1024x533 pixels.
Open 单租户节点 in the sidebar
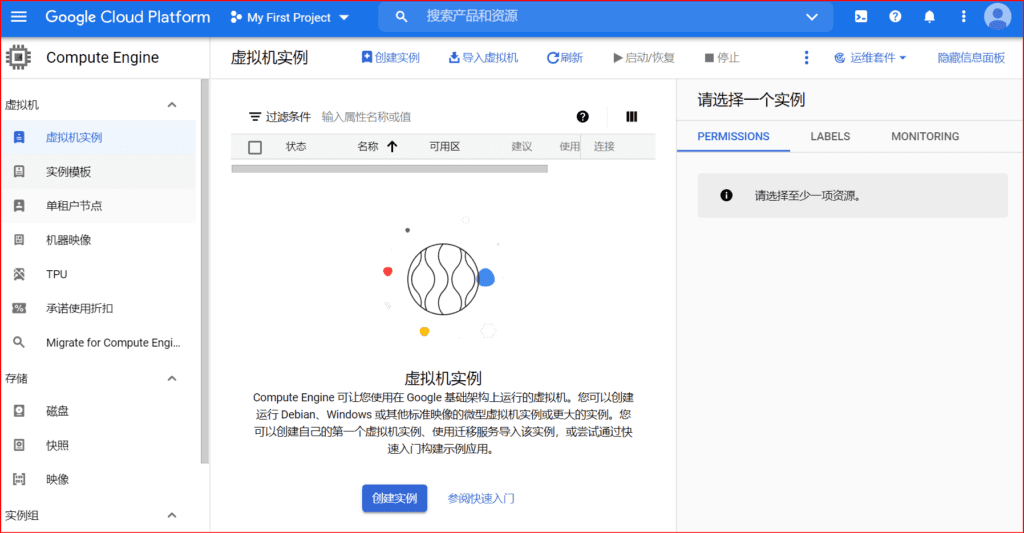click(x=98, y=206)
